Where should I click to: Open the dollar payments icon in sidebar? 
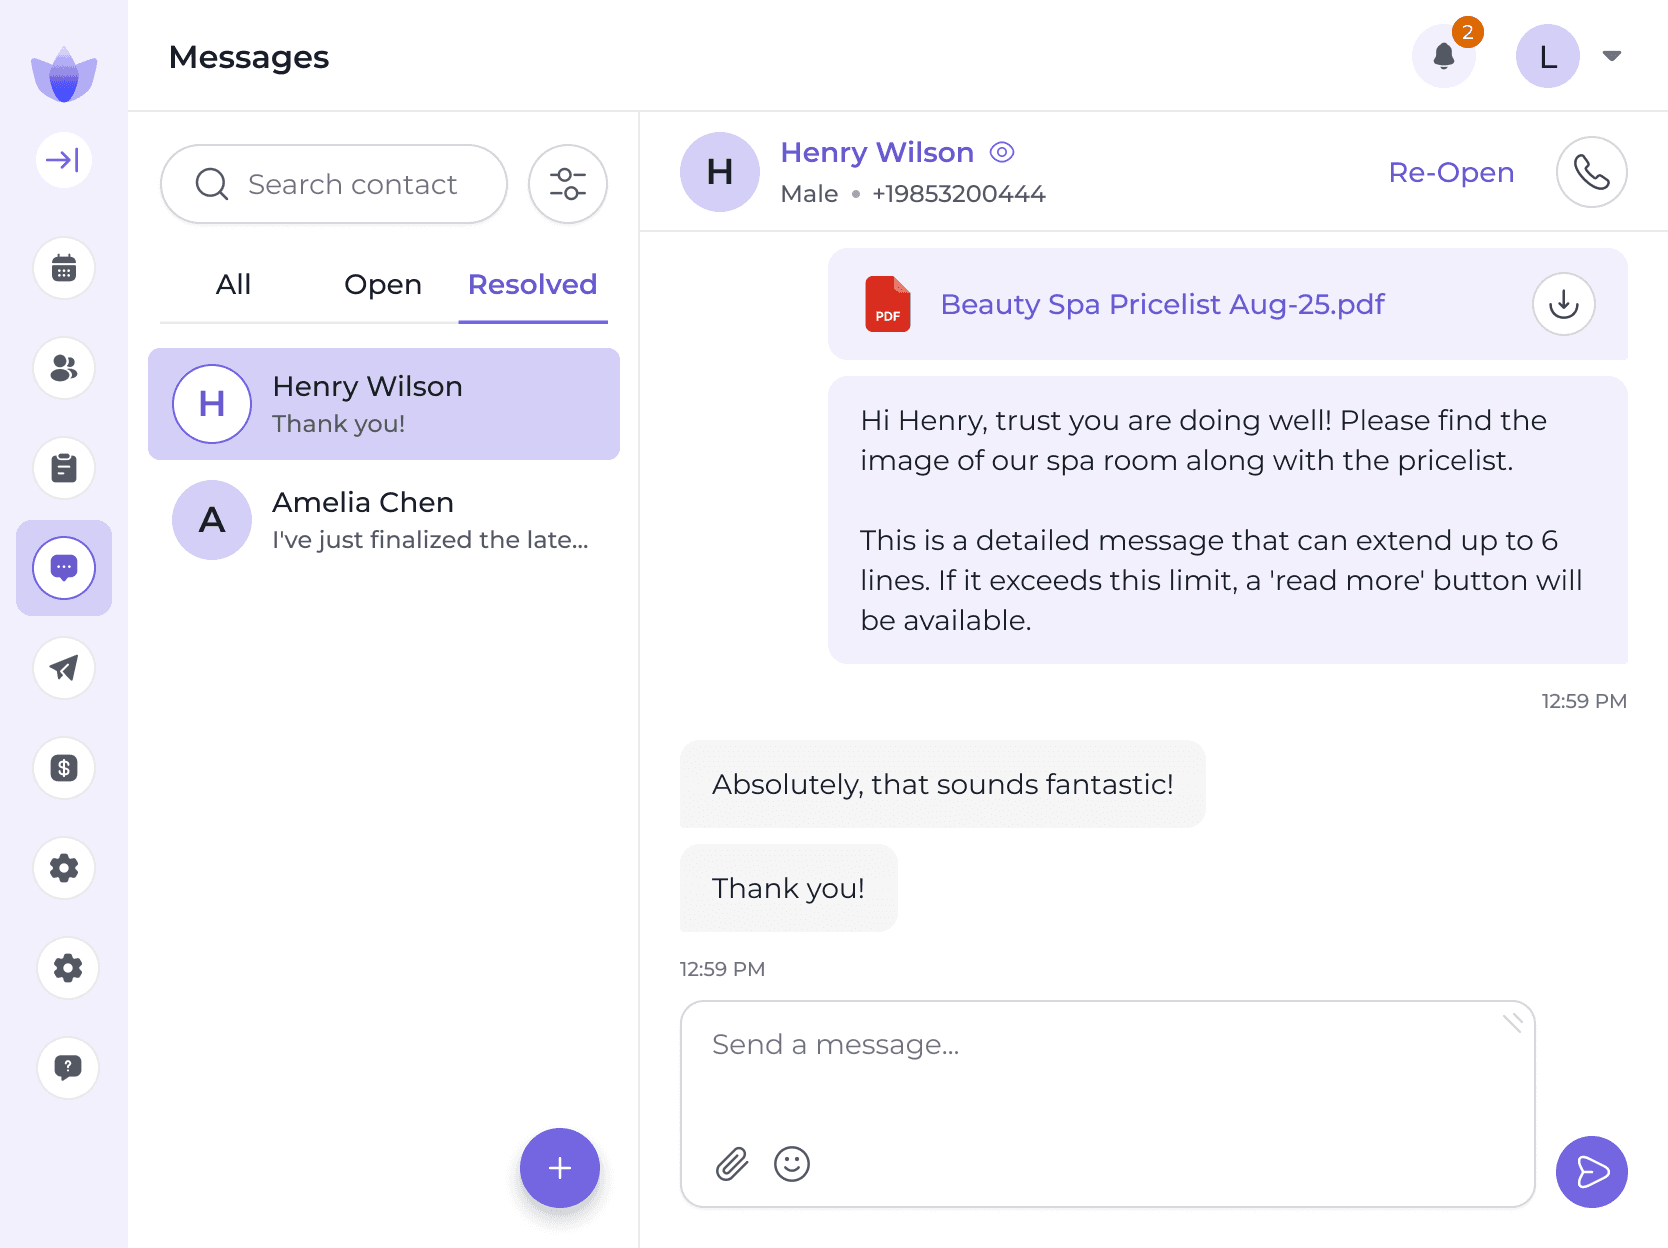tap(64, 768)
